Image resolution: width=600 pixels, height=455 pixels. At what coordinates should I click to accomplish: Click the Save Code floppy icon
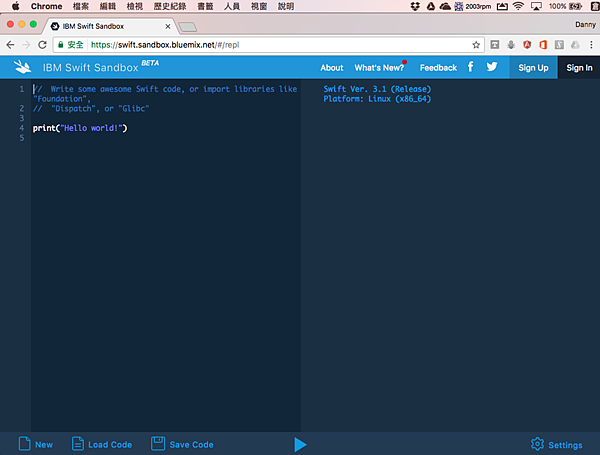pyautogui.click(x=158, y=444)
